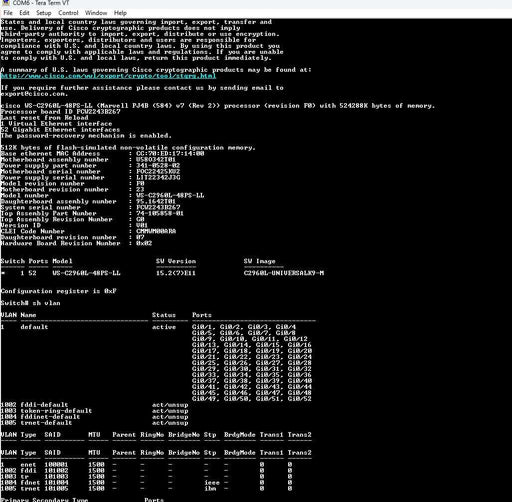The image size is (512, 502).
Task: Click the 'Configuration register is 0xF' line
Action: [x=59, y=291]
